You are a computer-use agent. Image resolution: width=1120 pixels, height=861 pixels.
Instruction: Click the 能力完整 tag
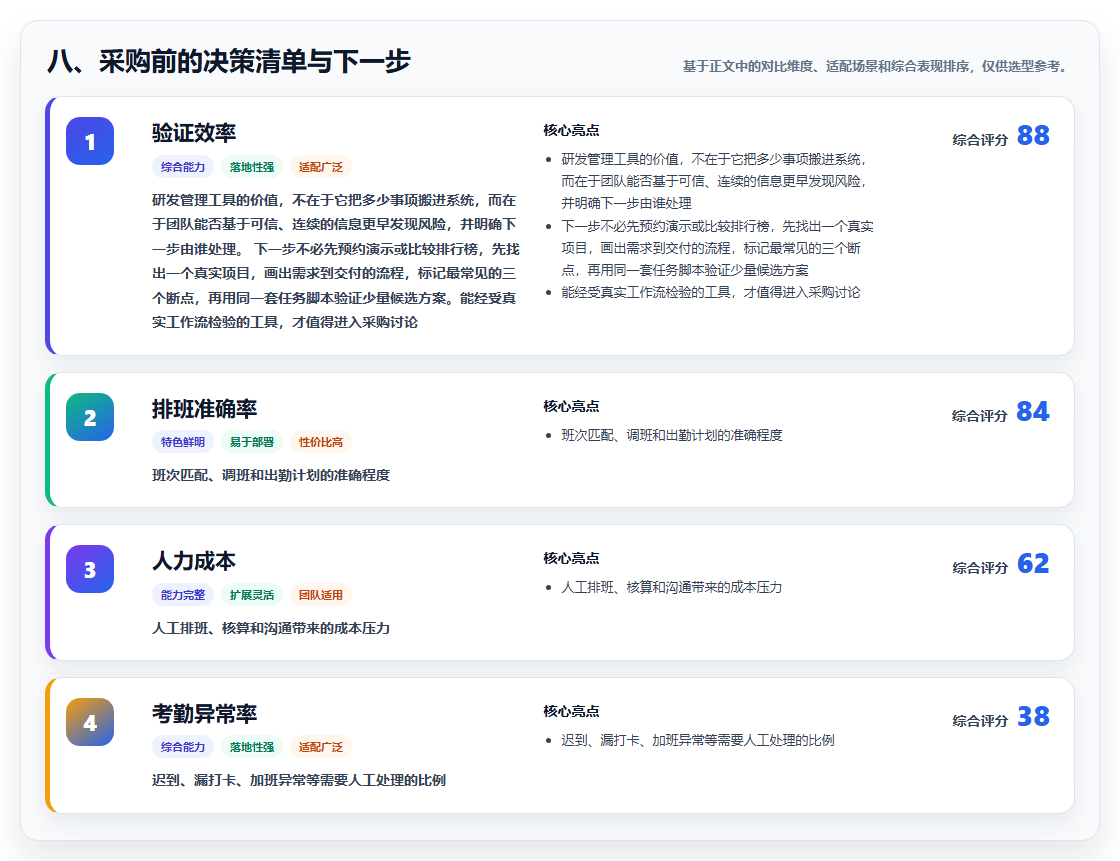183,595
